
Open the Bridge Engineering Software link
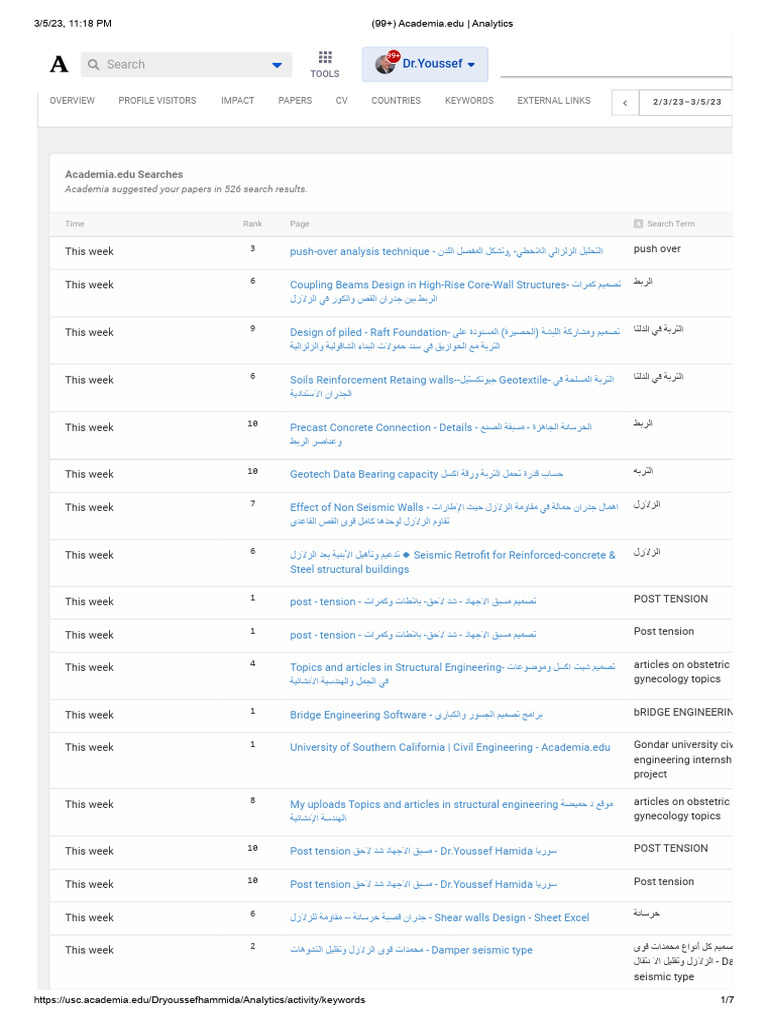click(359, 715)
